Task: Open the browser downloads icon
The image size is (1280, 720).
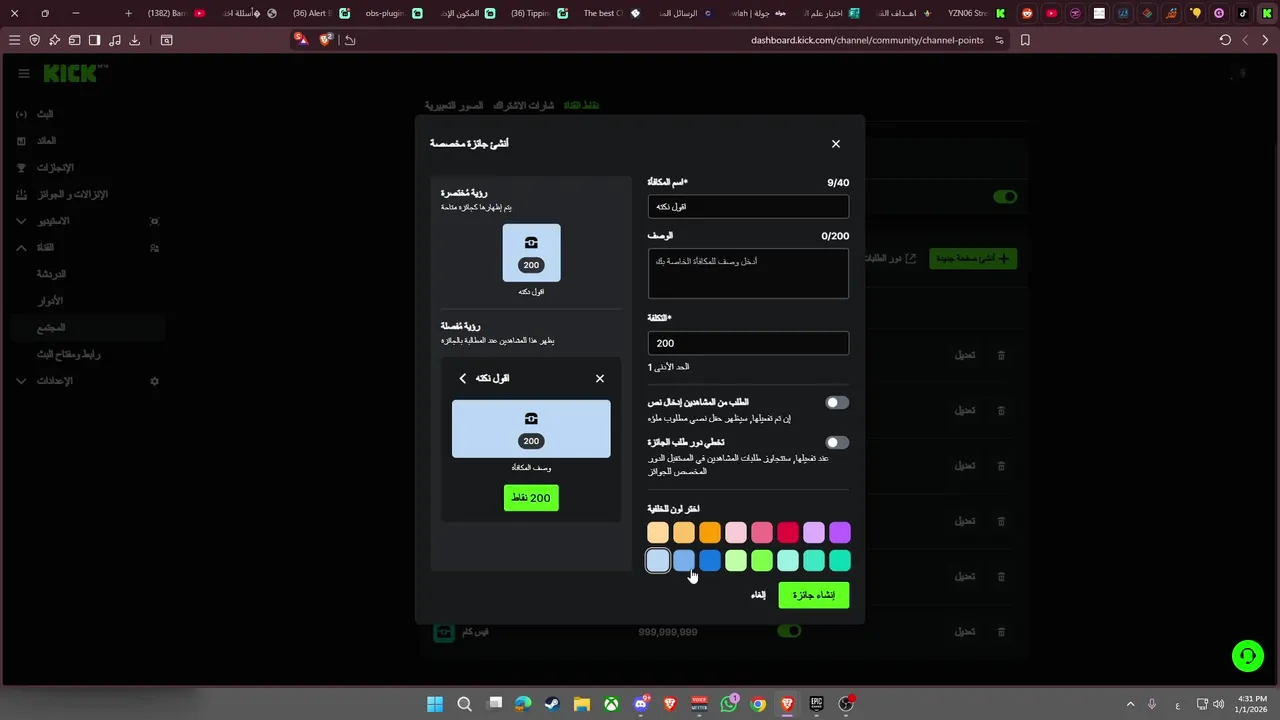Action: [135, 40]
